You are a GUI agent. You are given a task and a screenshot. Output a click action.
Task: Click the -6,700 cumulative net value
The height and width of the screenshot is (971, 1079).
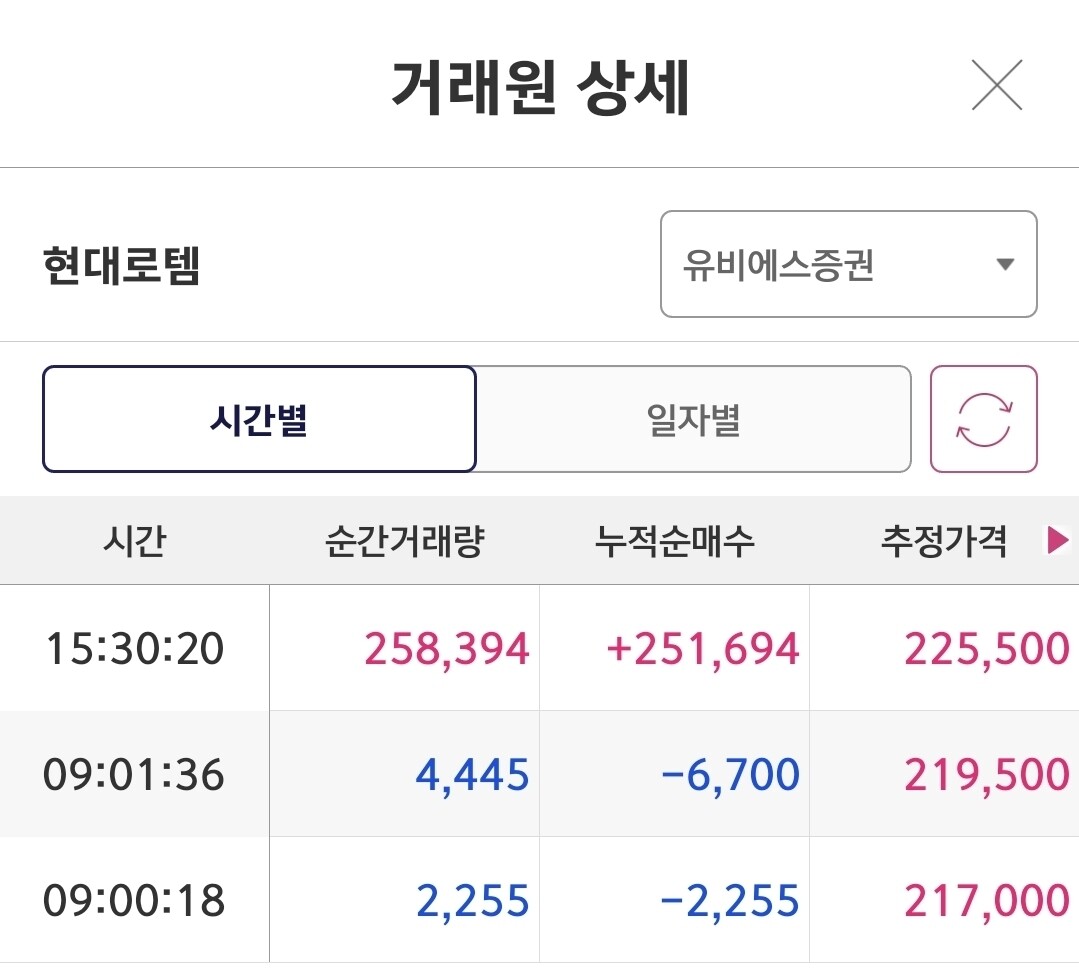click(x=731, y=775)
